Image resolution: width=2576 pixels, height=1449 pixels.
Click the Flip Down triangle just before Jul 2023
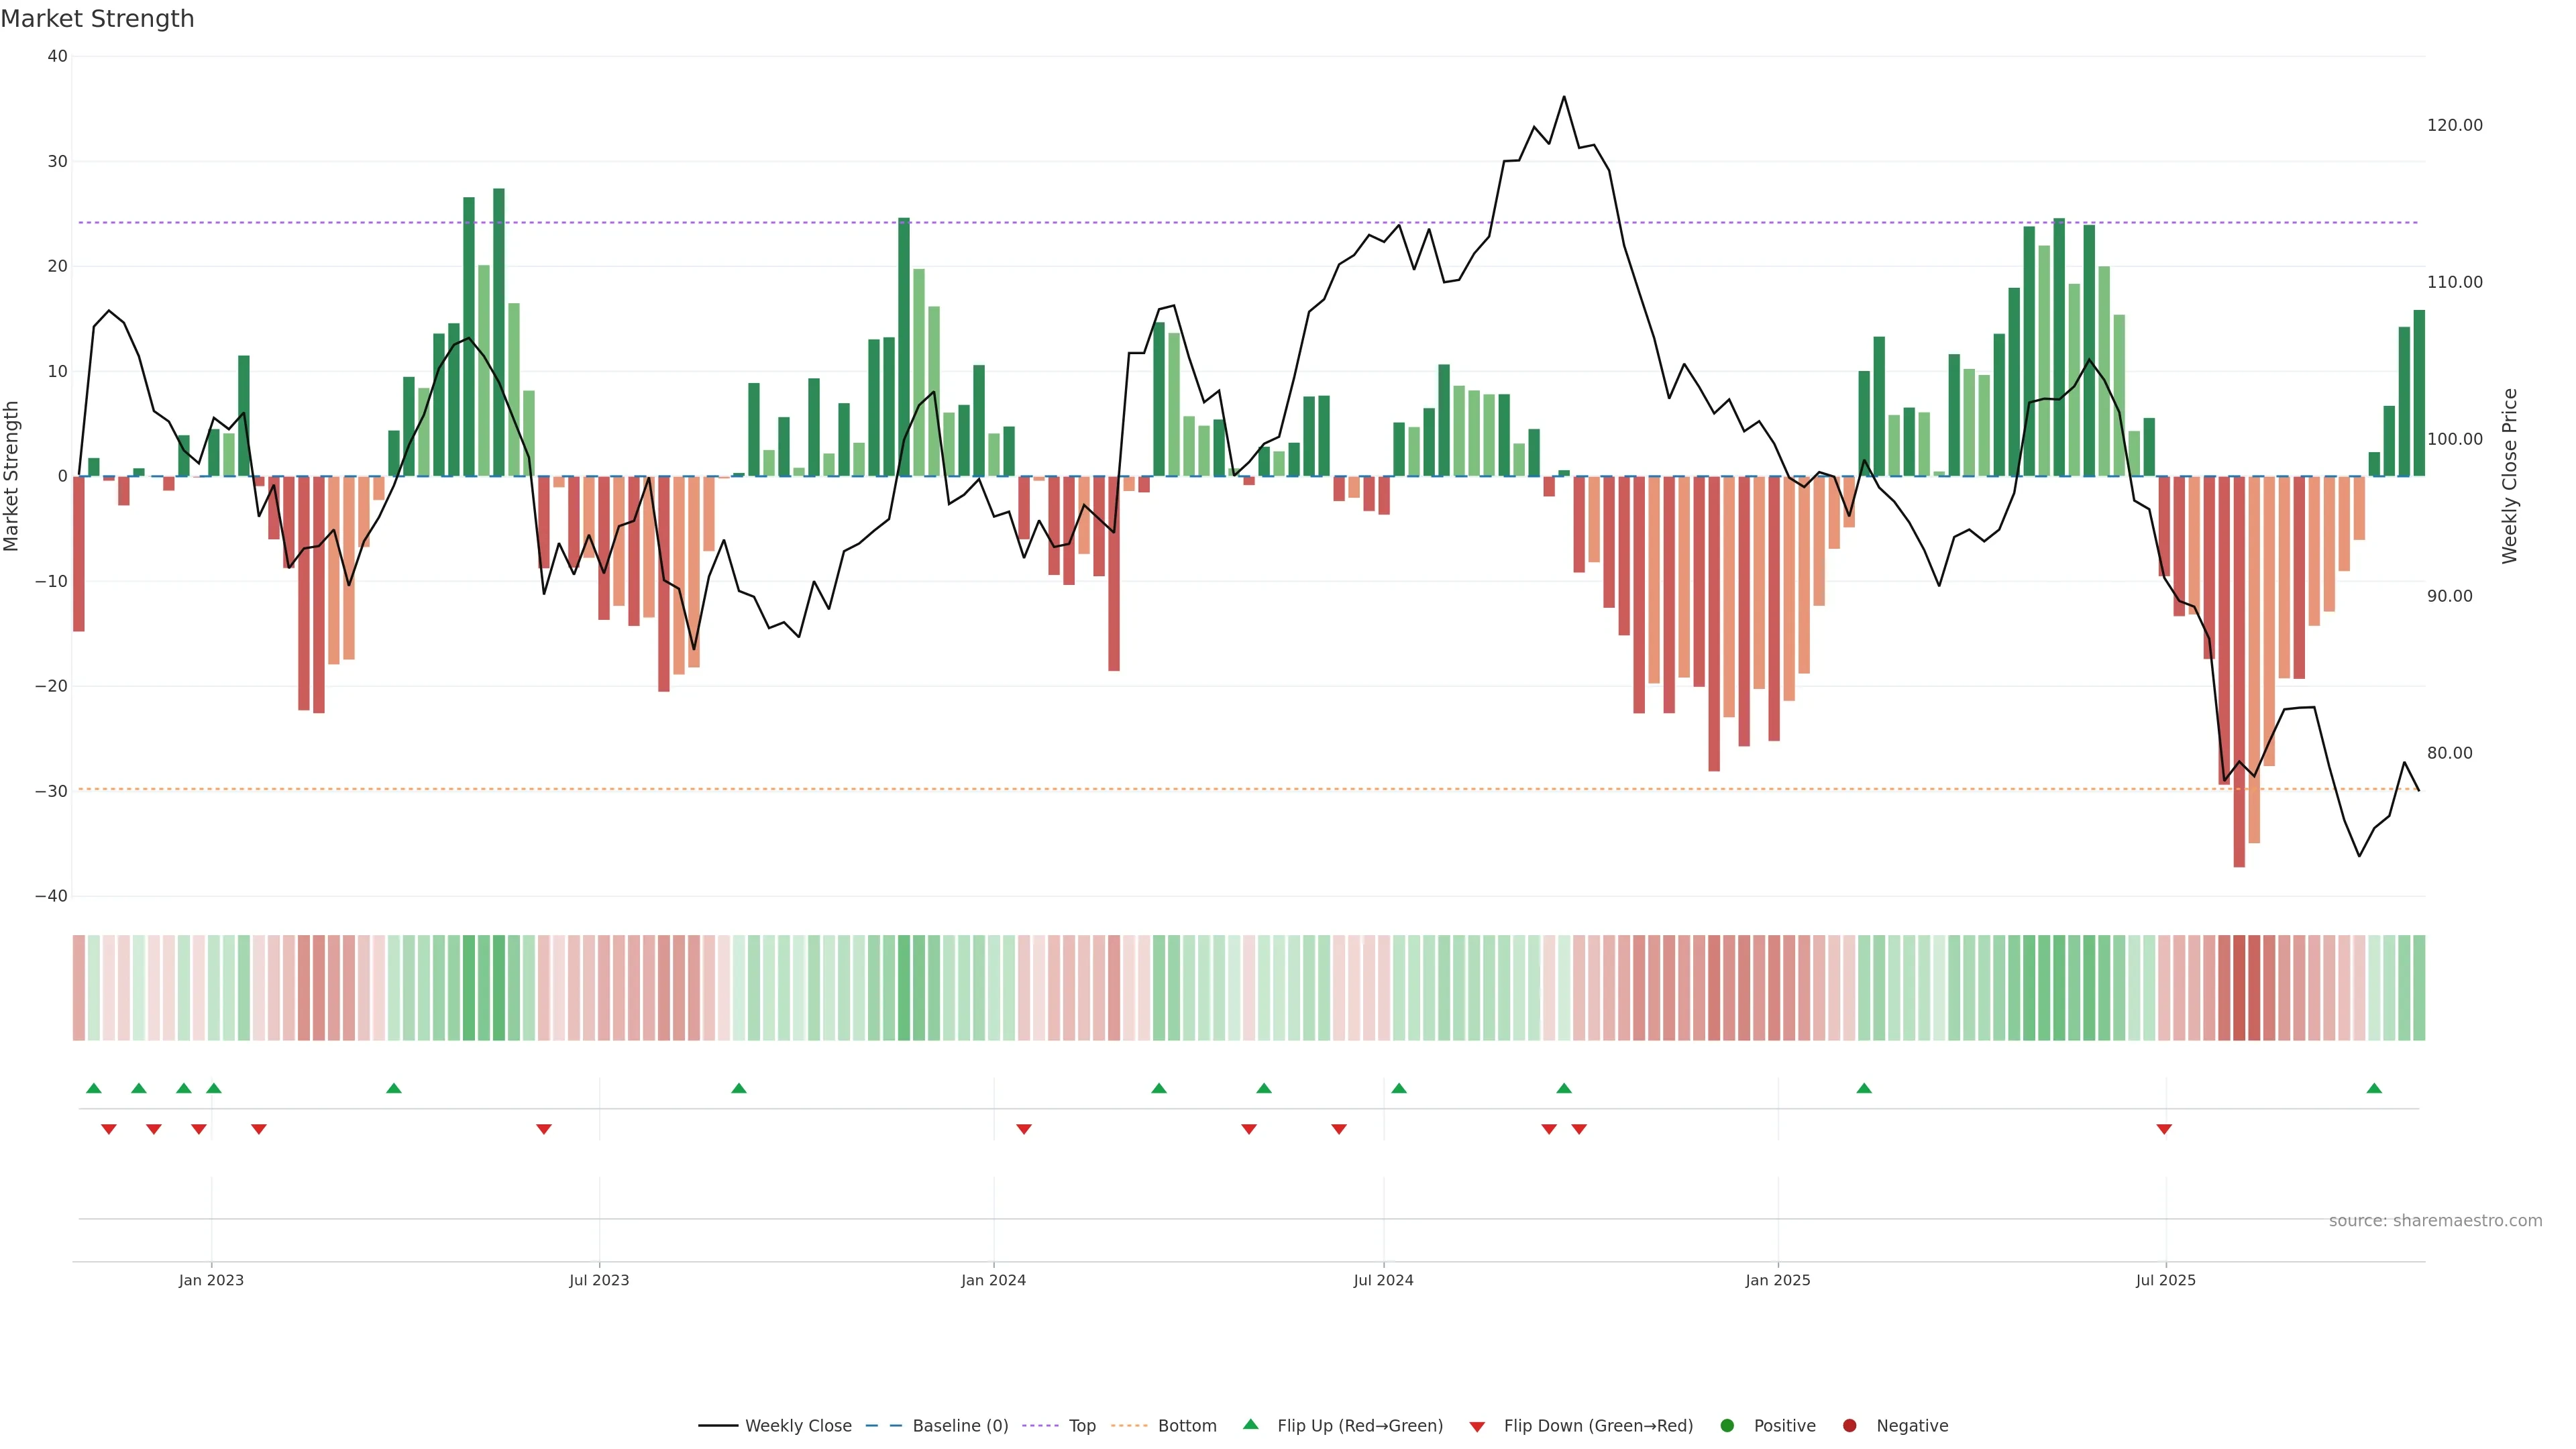point(544,1129)
